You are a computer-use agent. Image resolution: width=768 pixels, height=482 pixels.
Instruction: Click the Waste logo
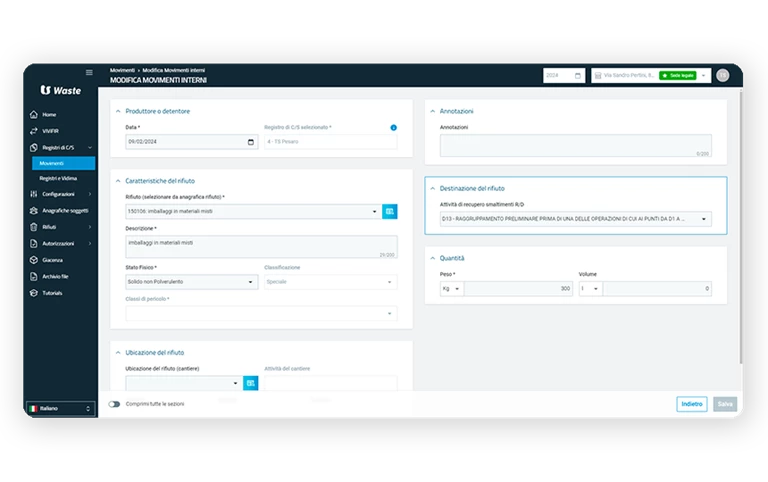tap(61, 90)
